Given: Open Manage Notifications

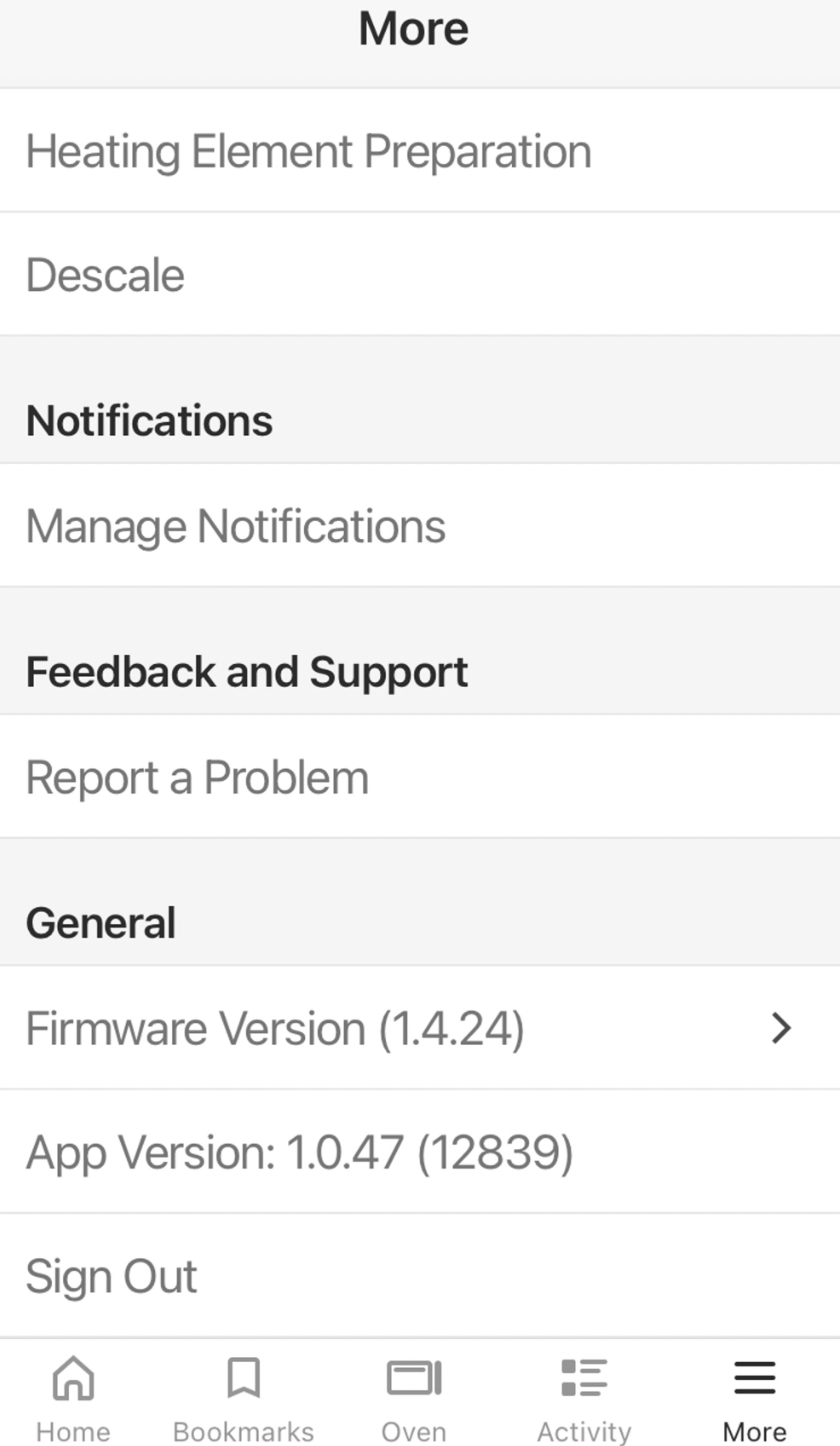Looking at the screenshot, I should point(420,525).
